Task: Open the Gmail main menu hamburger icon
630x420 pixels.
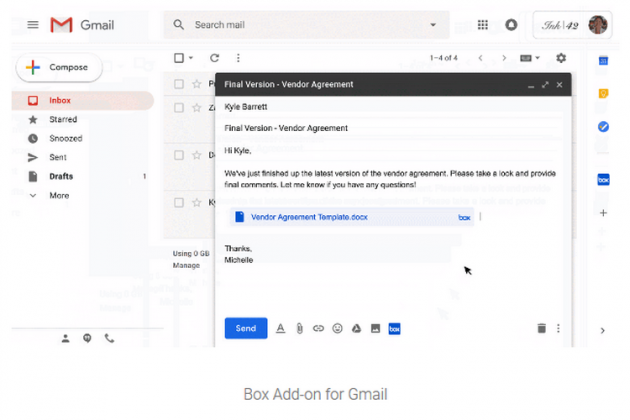Action: tap(33, 25)
